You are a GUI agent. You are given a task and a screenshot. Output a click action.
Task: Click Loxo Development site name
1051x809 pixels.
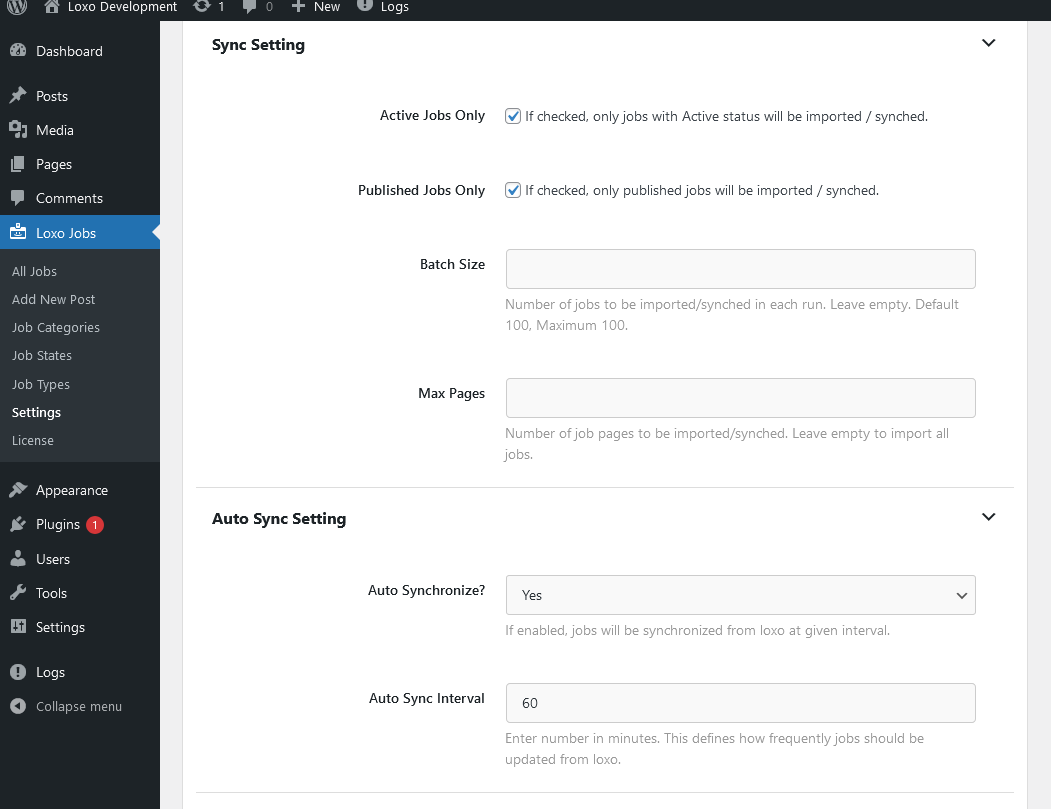123,7
